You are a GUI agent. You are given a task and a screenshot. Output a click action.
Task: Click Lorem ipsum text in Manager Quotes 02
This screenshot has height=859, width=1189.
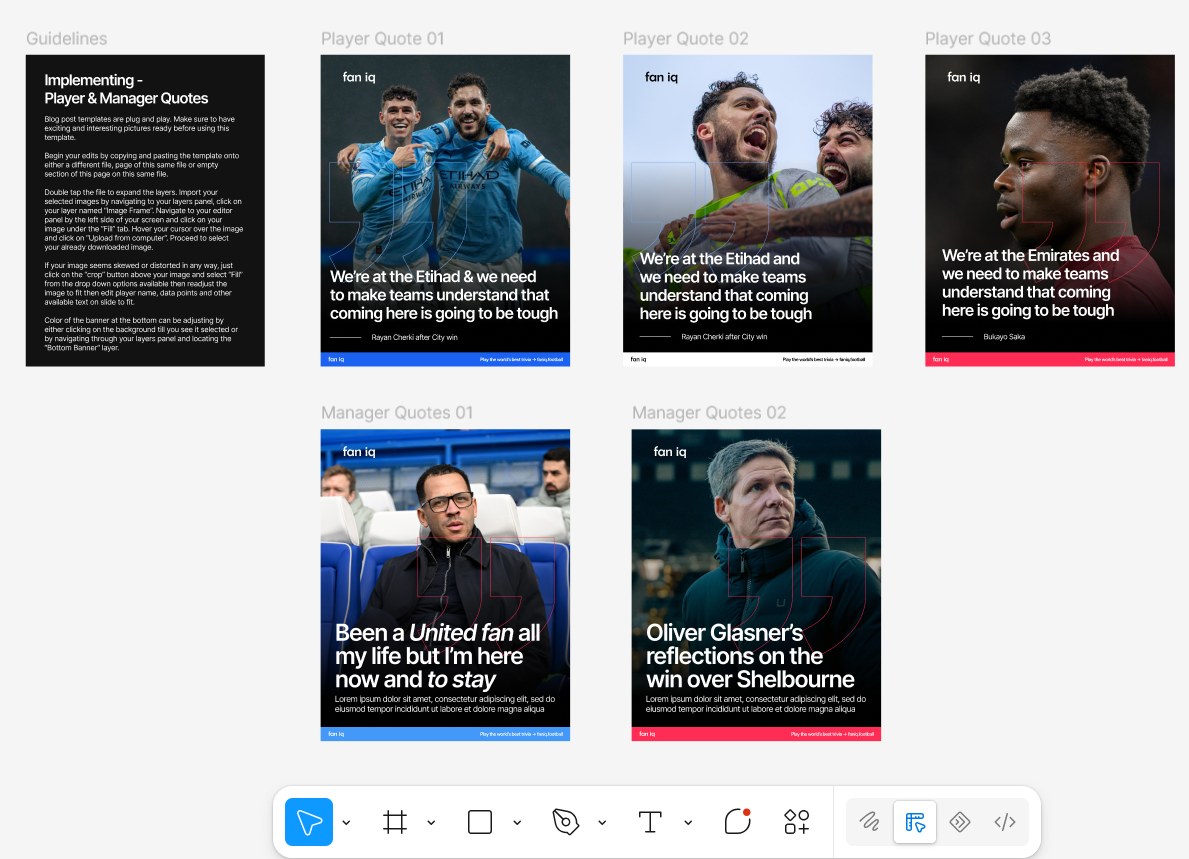coord(756,704)
